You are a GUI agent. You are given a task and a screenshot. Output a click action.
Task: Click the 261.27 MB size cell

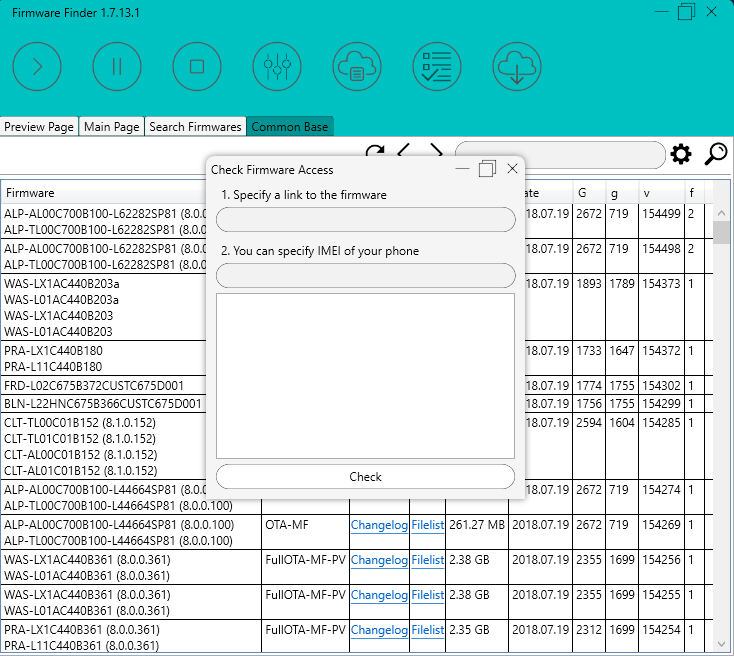click(x=477, y=525)
